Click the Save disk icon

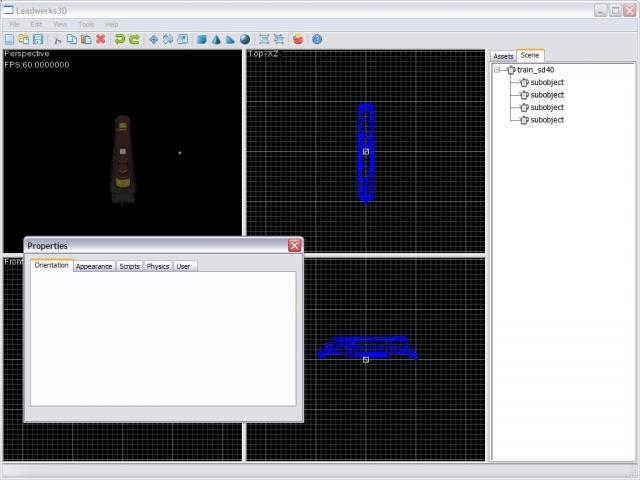click(x=38, y=40)
